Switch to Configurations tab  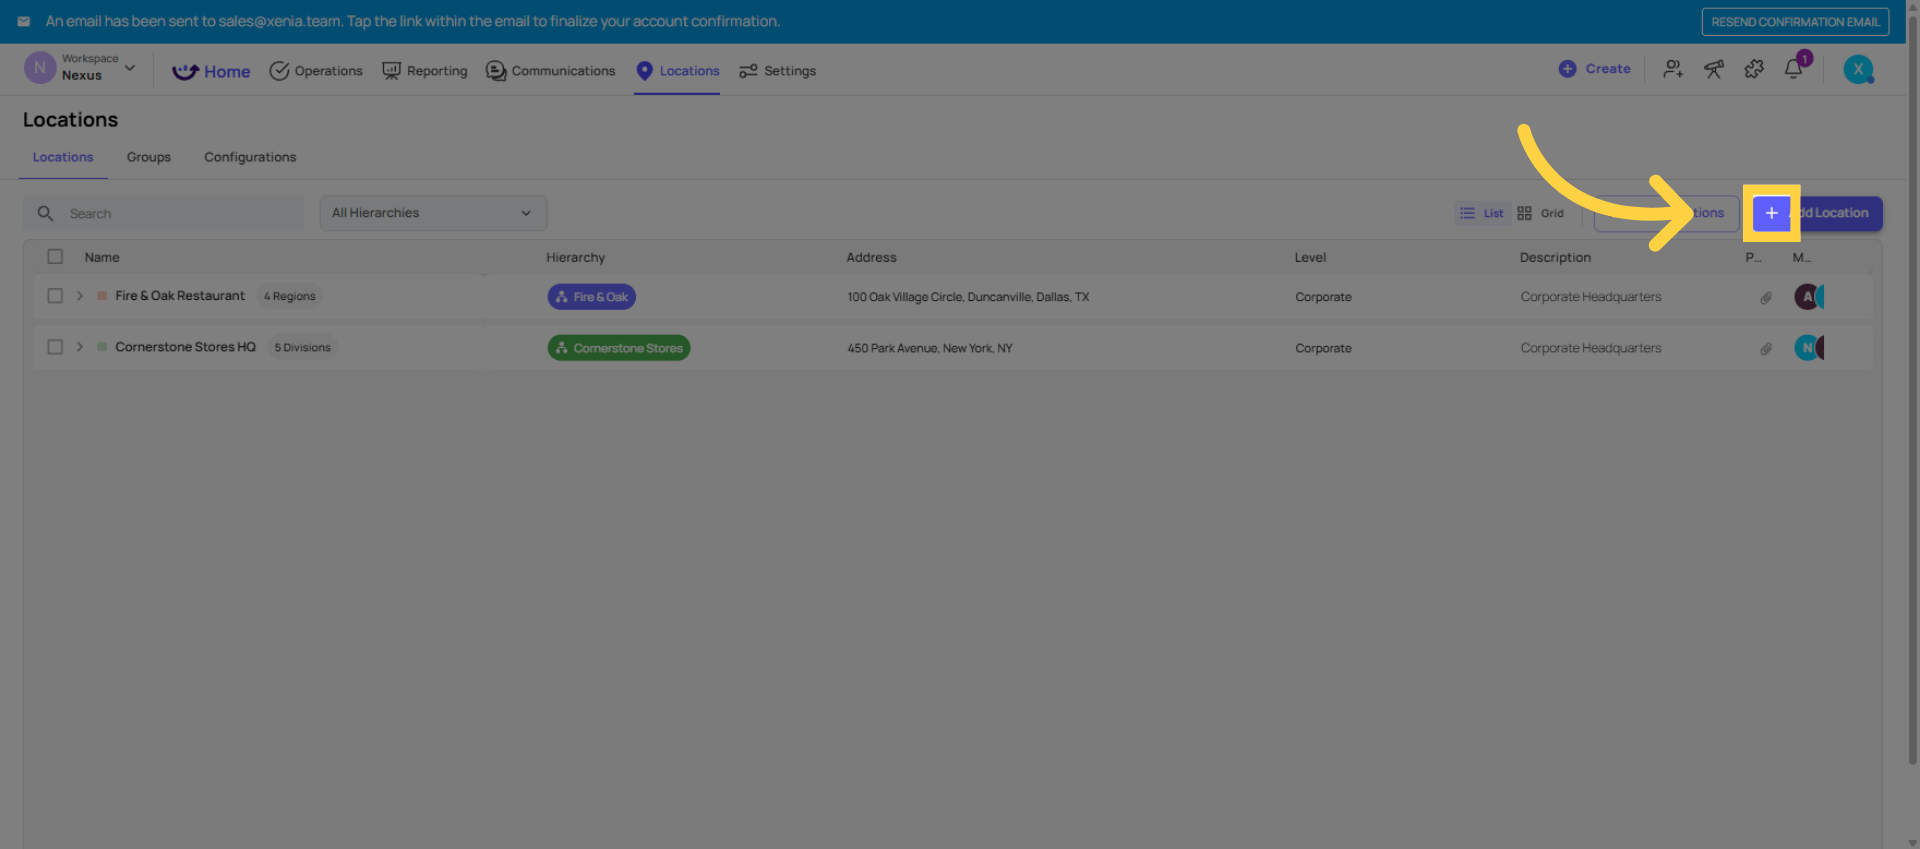point(250,157)
